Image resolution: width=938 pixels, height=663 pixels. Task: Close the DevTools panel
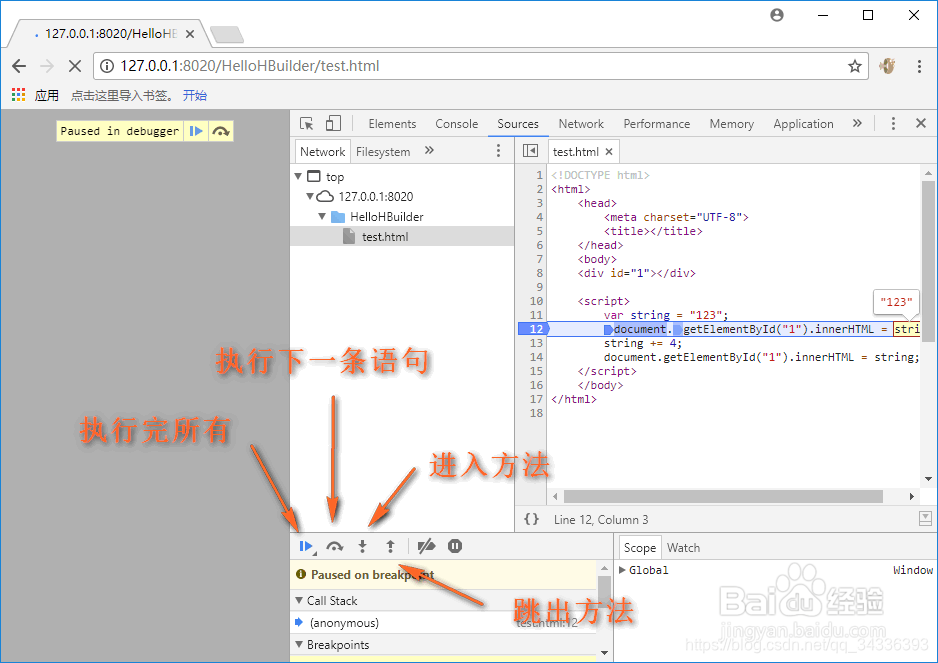pos(921,123)
